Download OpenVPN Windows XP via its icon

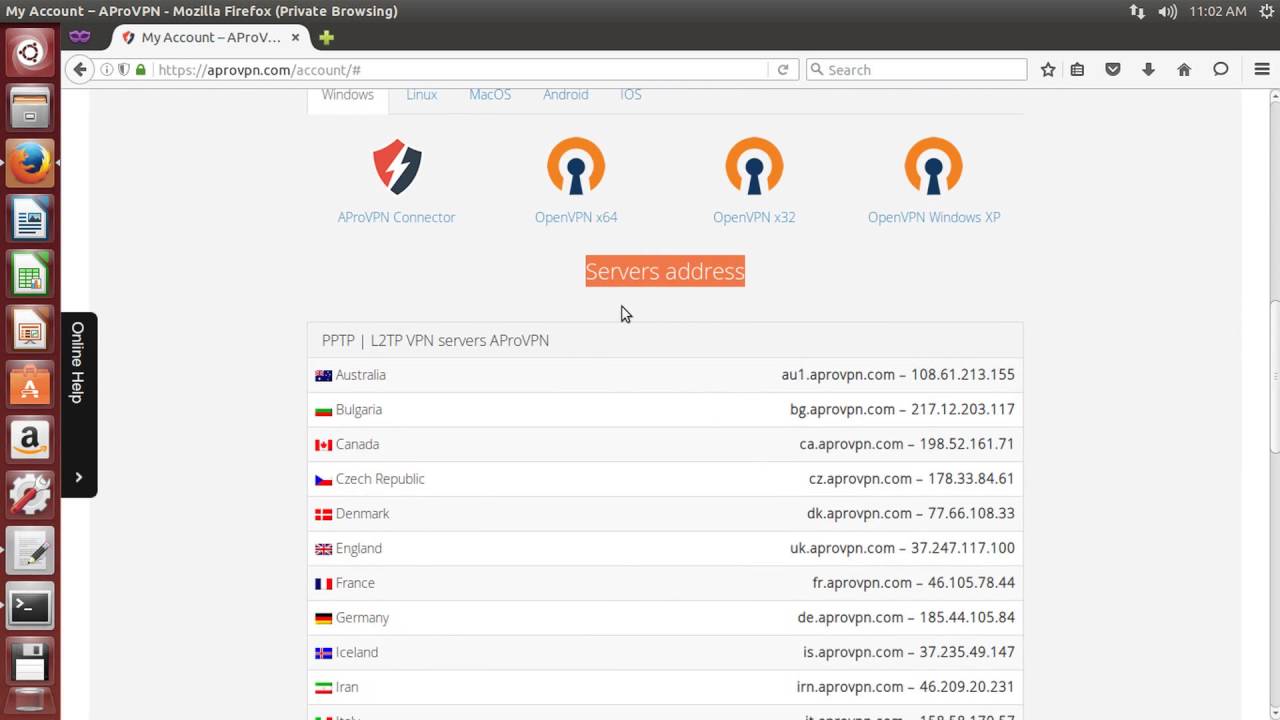pos(933,166)
